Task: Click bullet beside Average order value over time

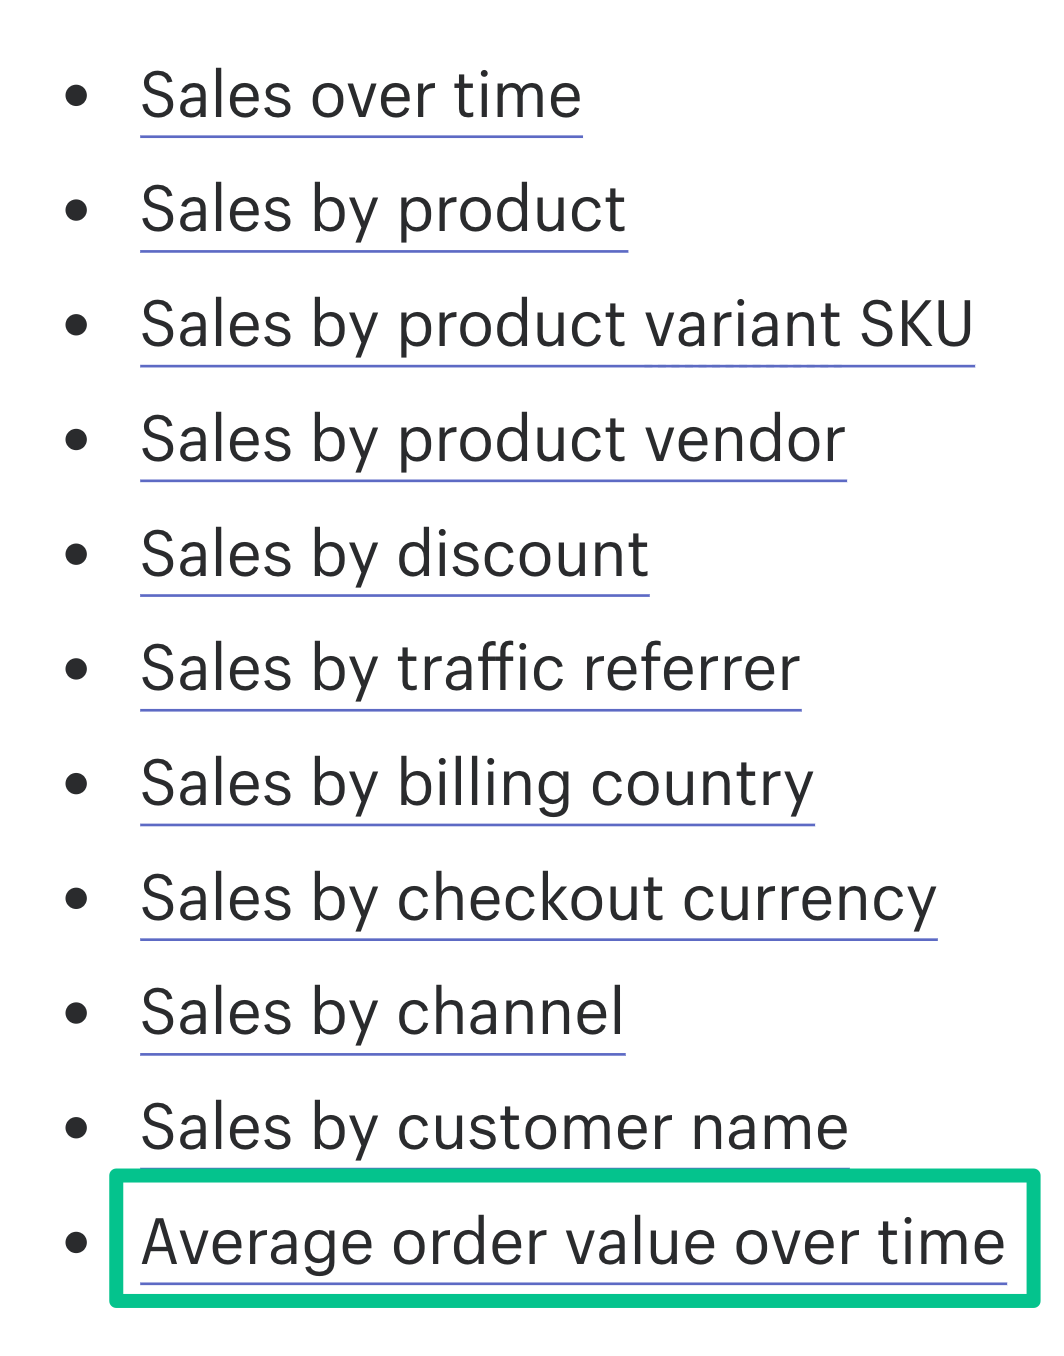Action: click(76, 1243)
